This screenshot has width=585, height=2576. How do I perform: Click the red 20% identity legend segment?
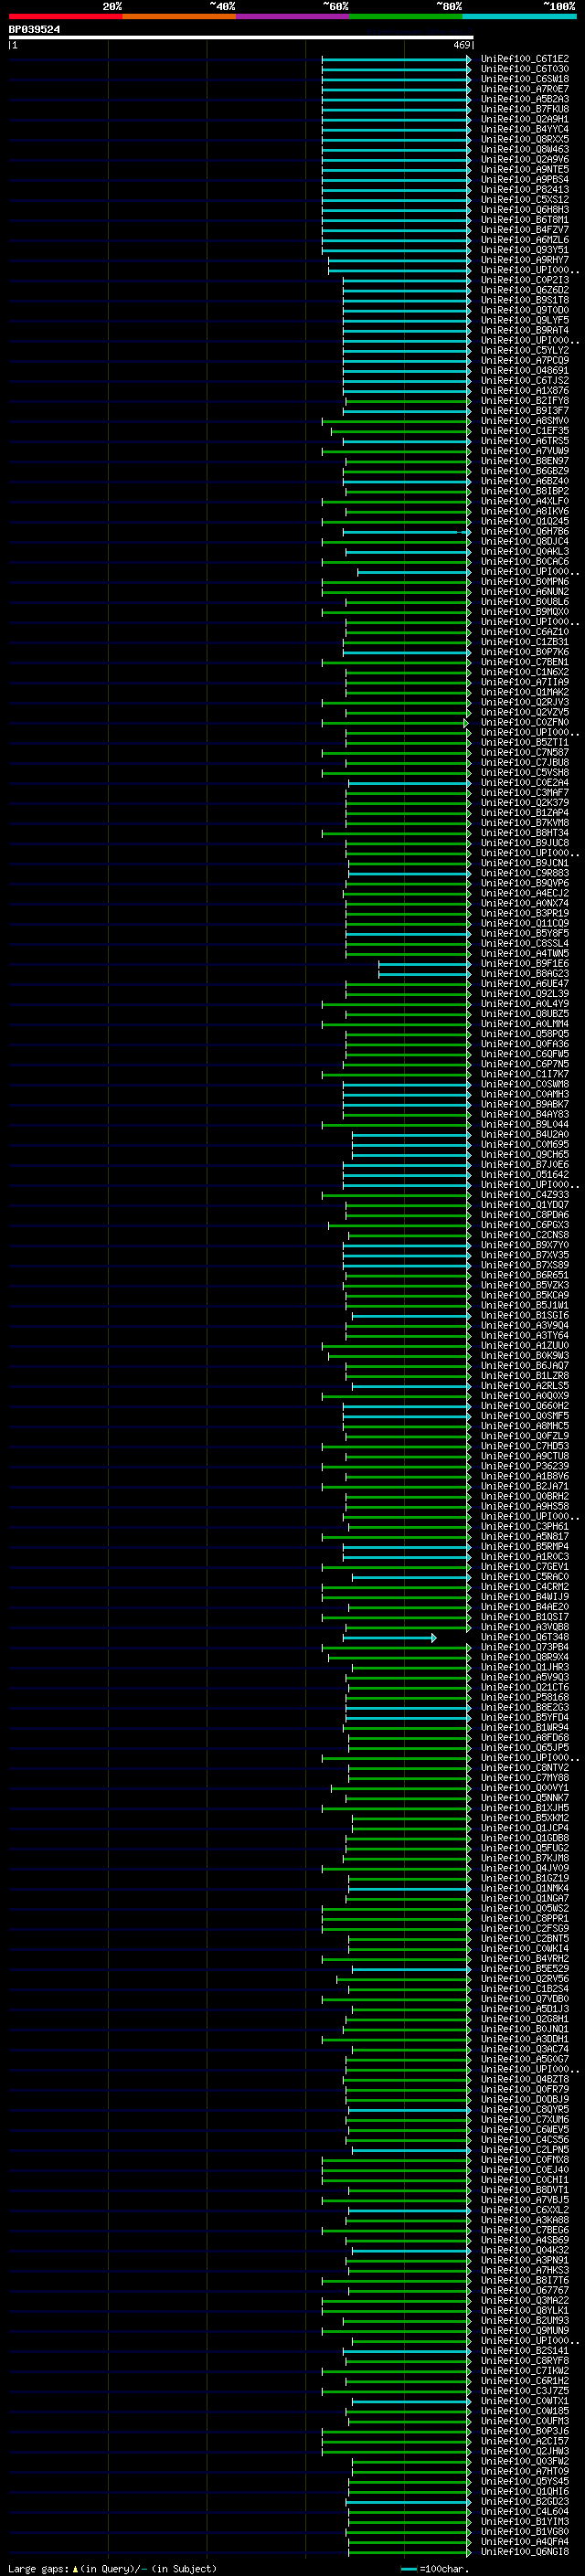click(65, 16)
